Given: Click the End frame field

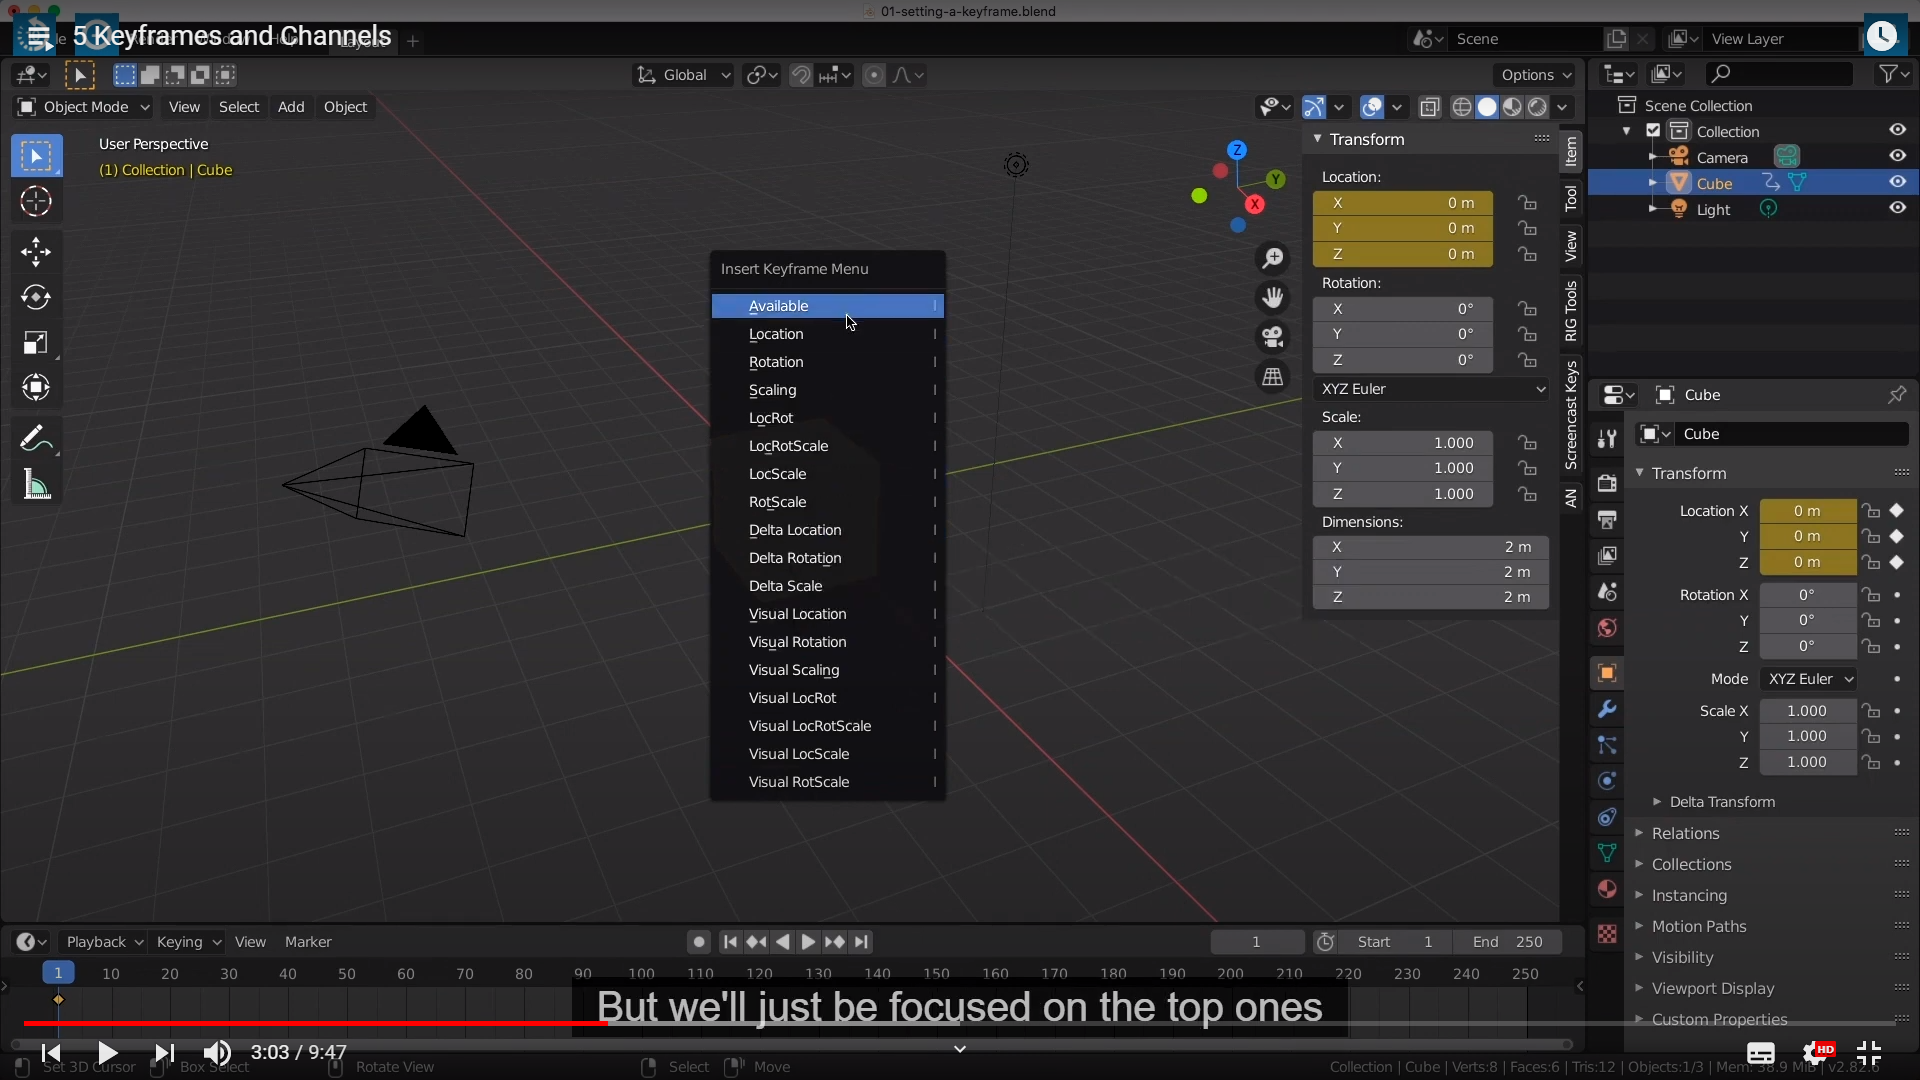Looking at the screenshot, I should click(1508, 942).
